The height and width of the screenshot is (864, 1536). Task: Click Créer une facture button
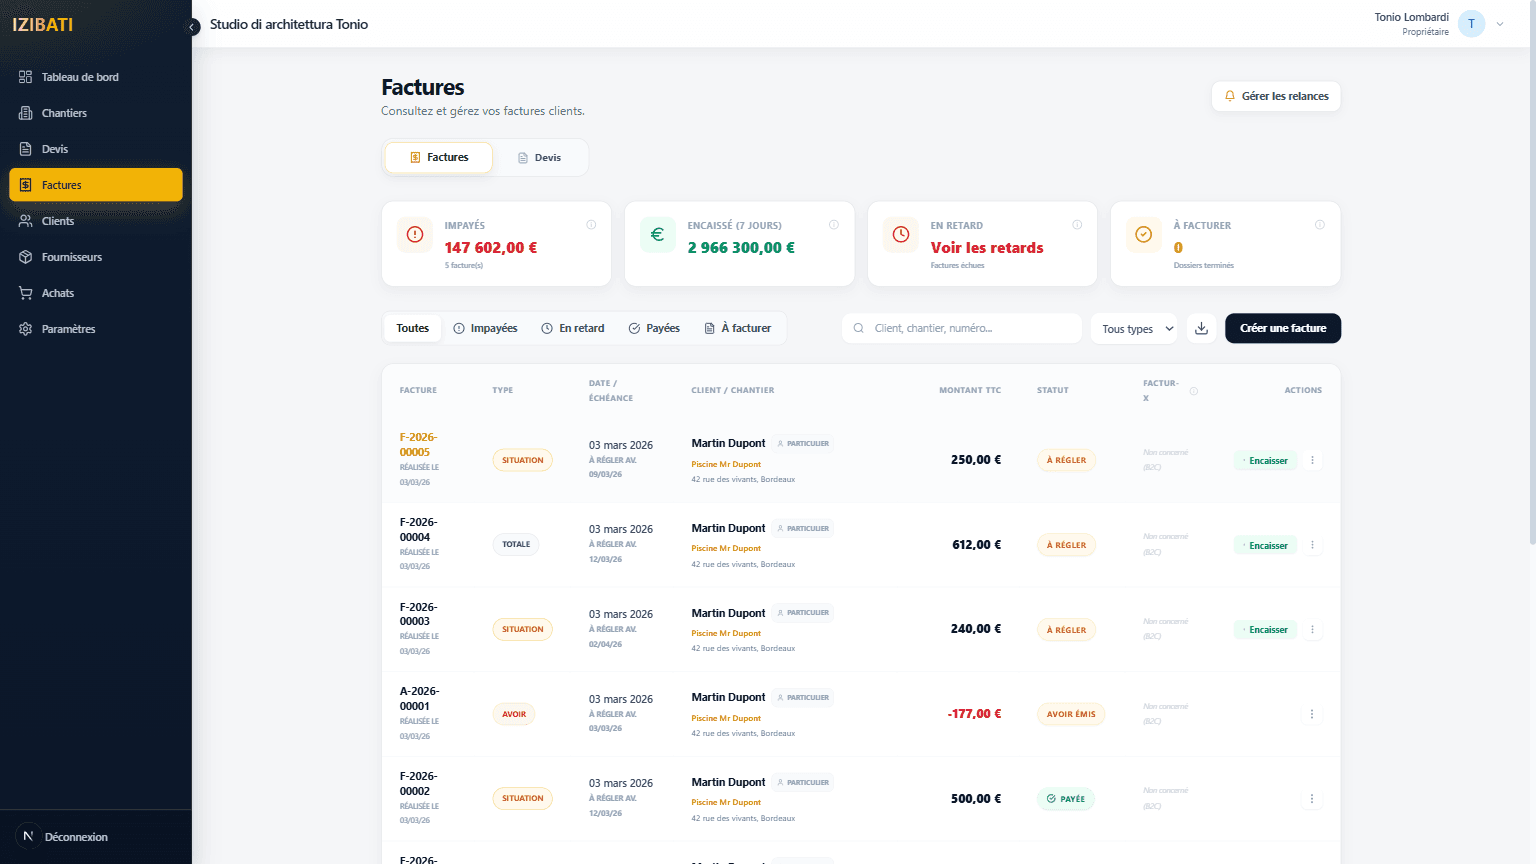[1282, 328]
